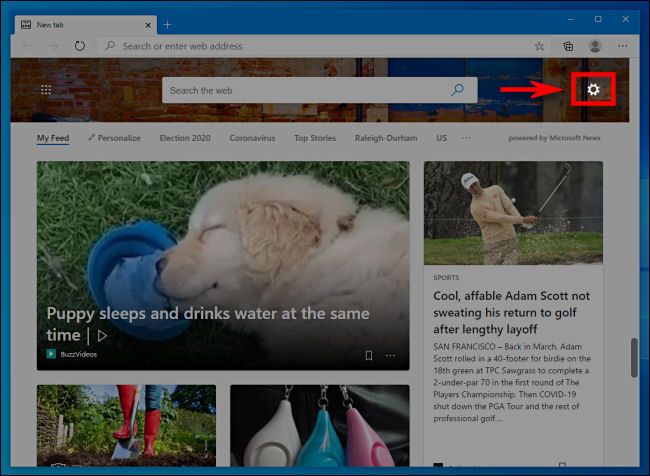Open the Collections icon in toolbar
Image resolution: width=650 pixels, height=476 pixels.
[x=568, y=46]
